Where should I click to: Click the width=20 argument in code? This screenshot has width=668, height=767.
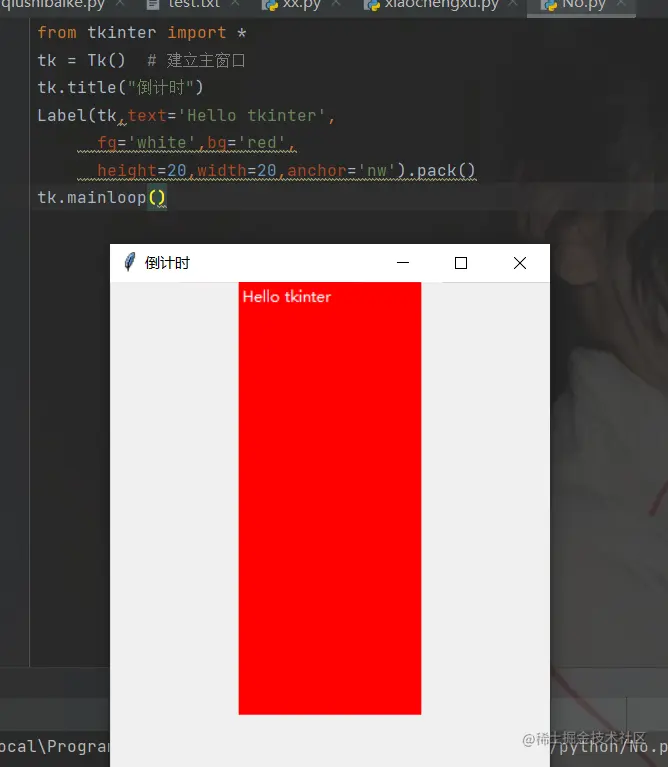coord(237,170)
